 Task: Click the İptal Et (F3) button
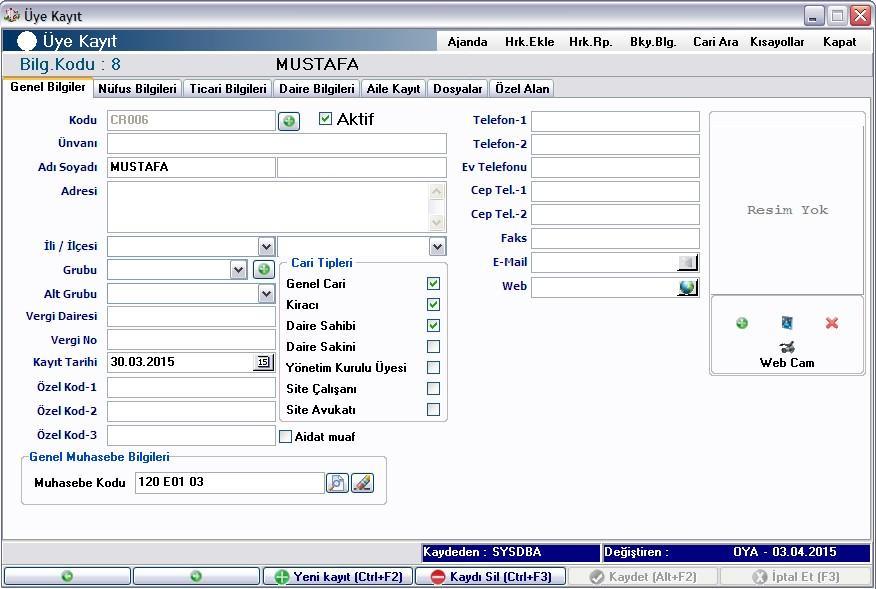point(796,577)
